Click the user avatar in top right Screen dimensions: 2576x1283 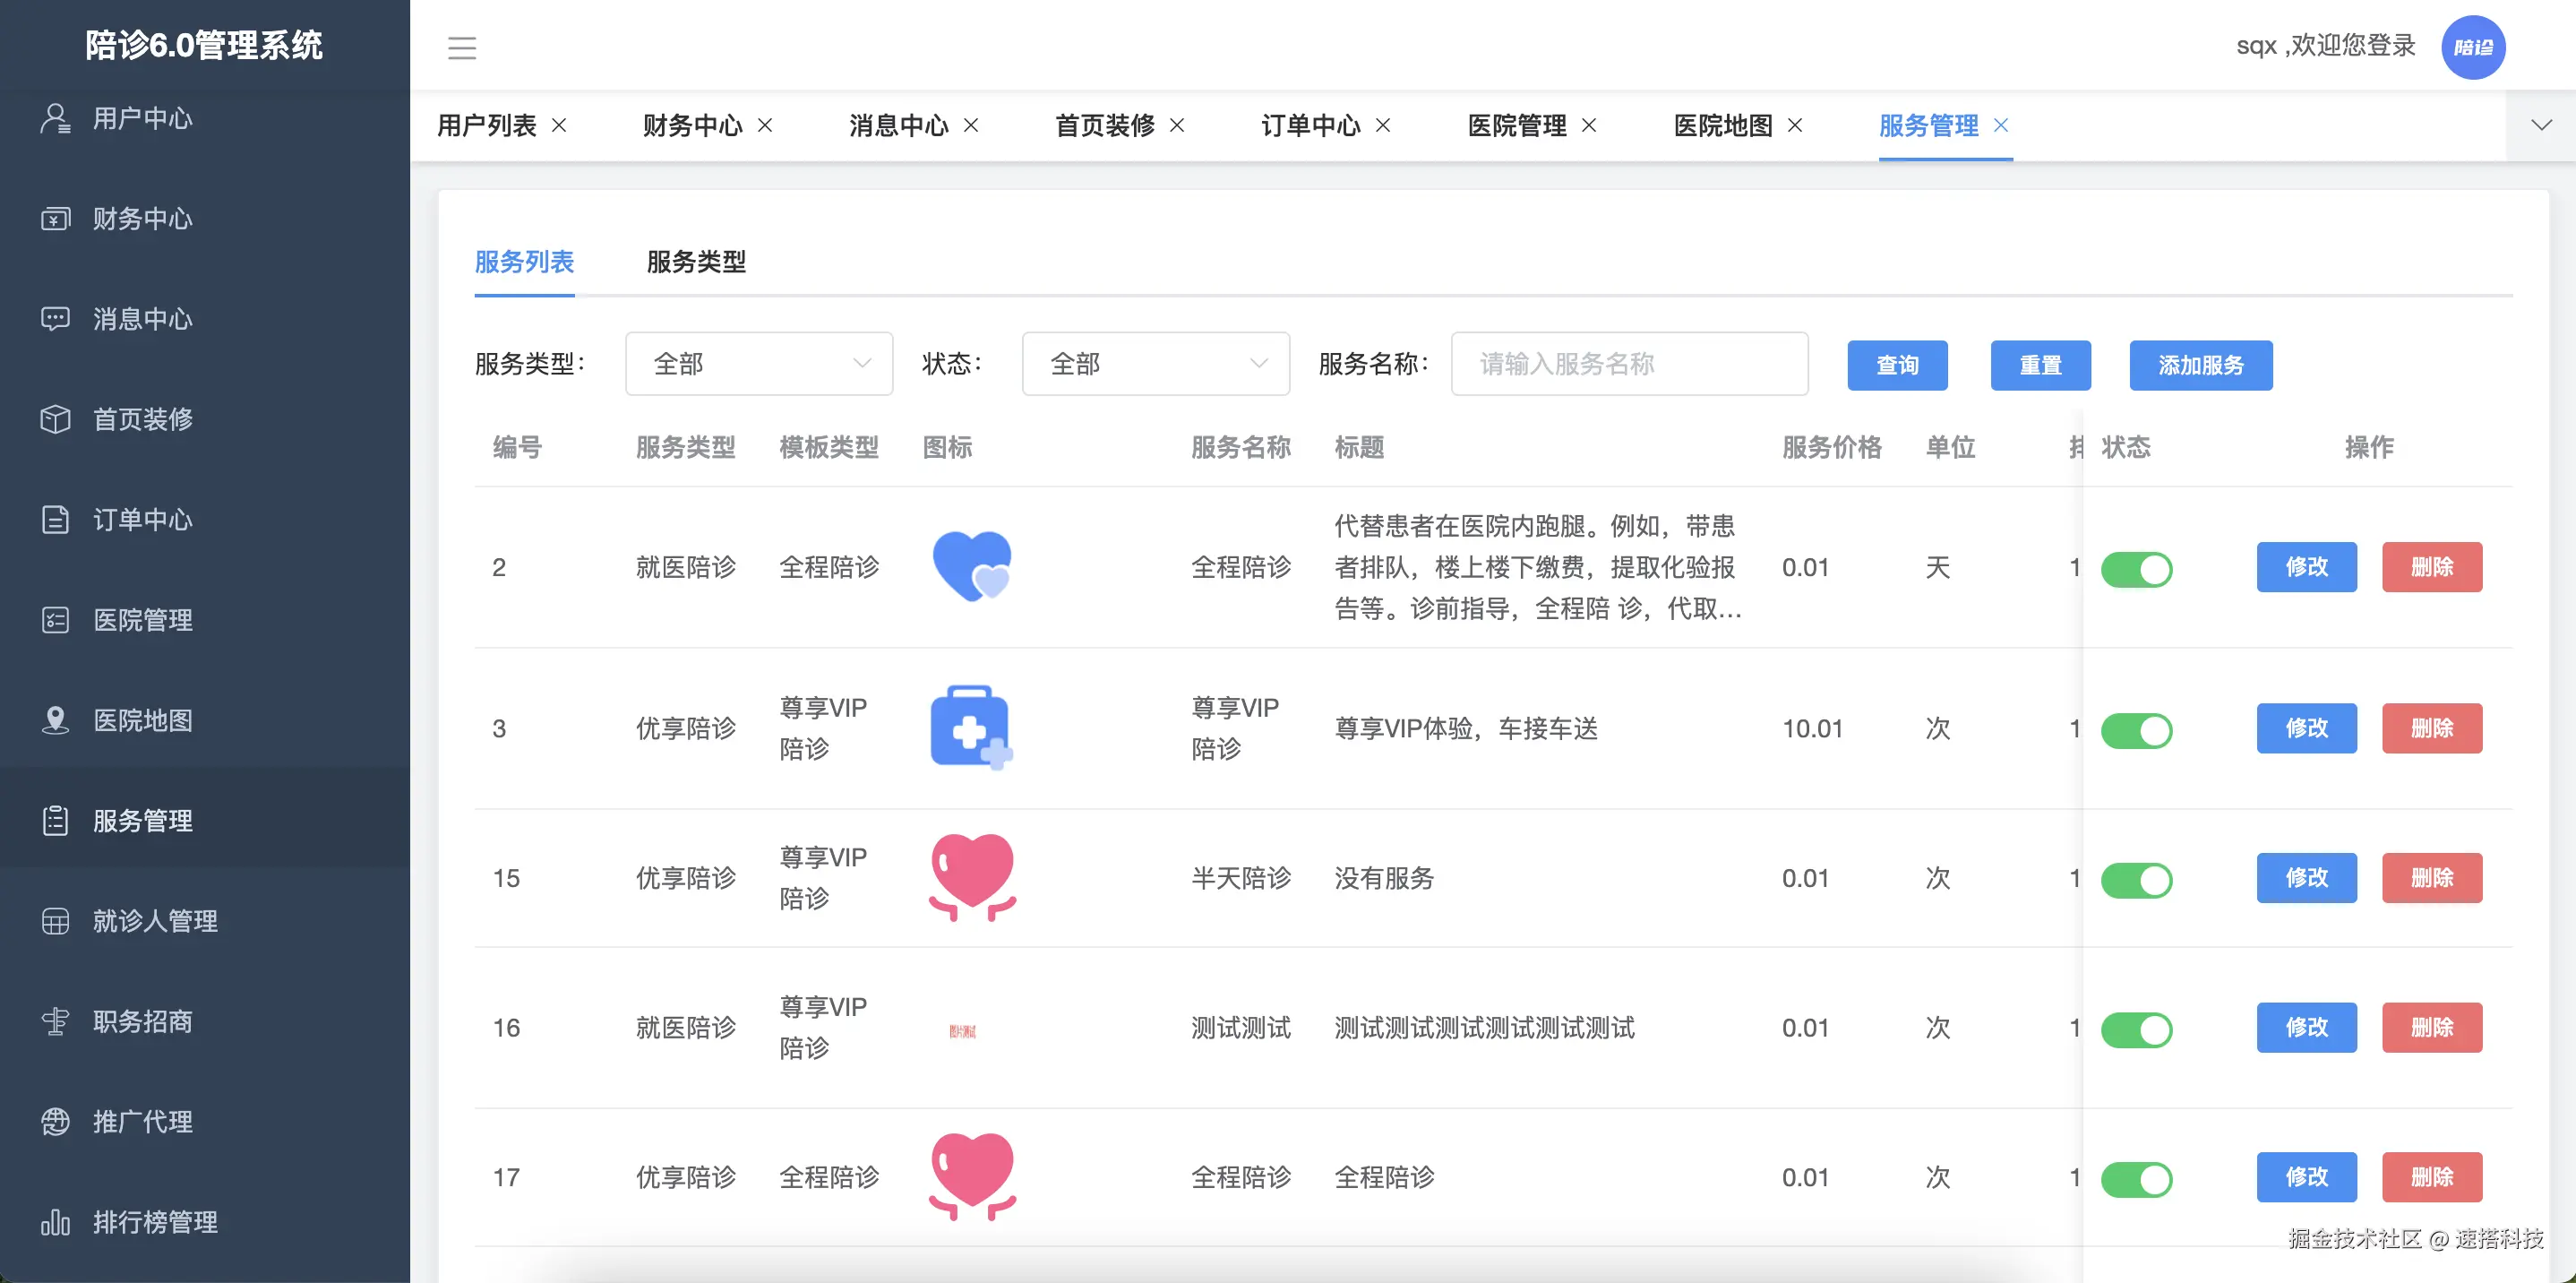coord(2472,47)
